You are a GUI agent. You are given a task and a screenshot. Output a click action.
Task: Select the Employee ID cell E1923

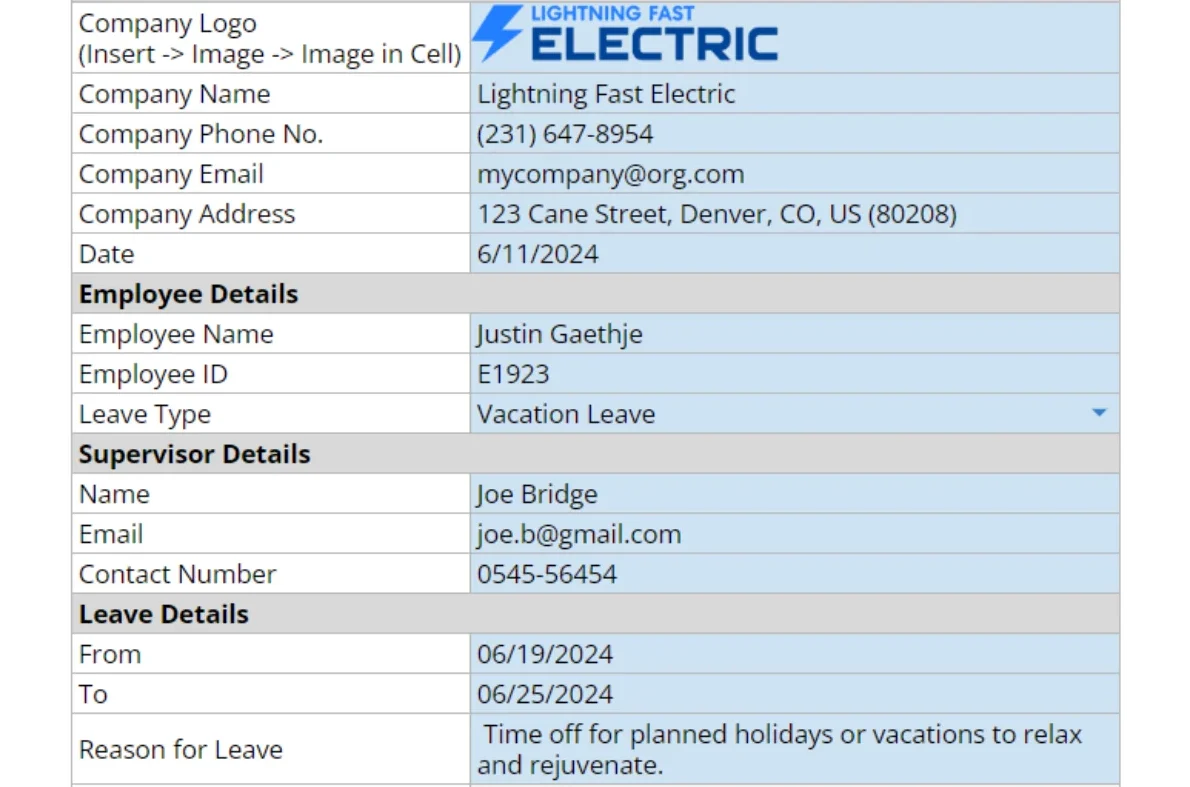[x=795, y=373]
